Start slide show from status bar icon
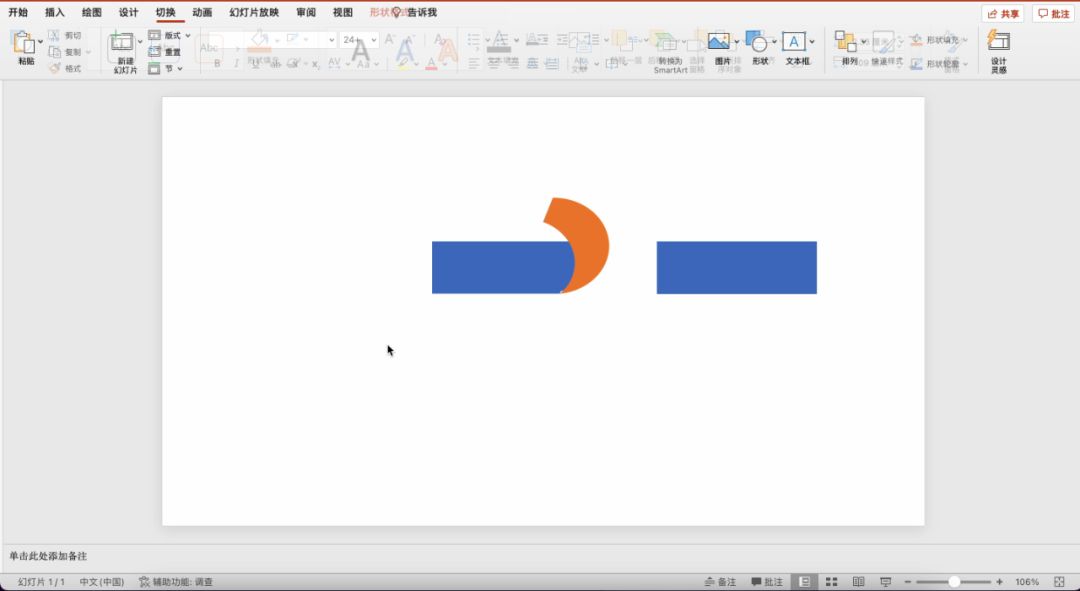Viewport: 1080px width, 591px height. point(886,582)
